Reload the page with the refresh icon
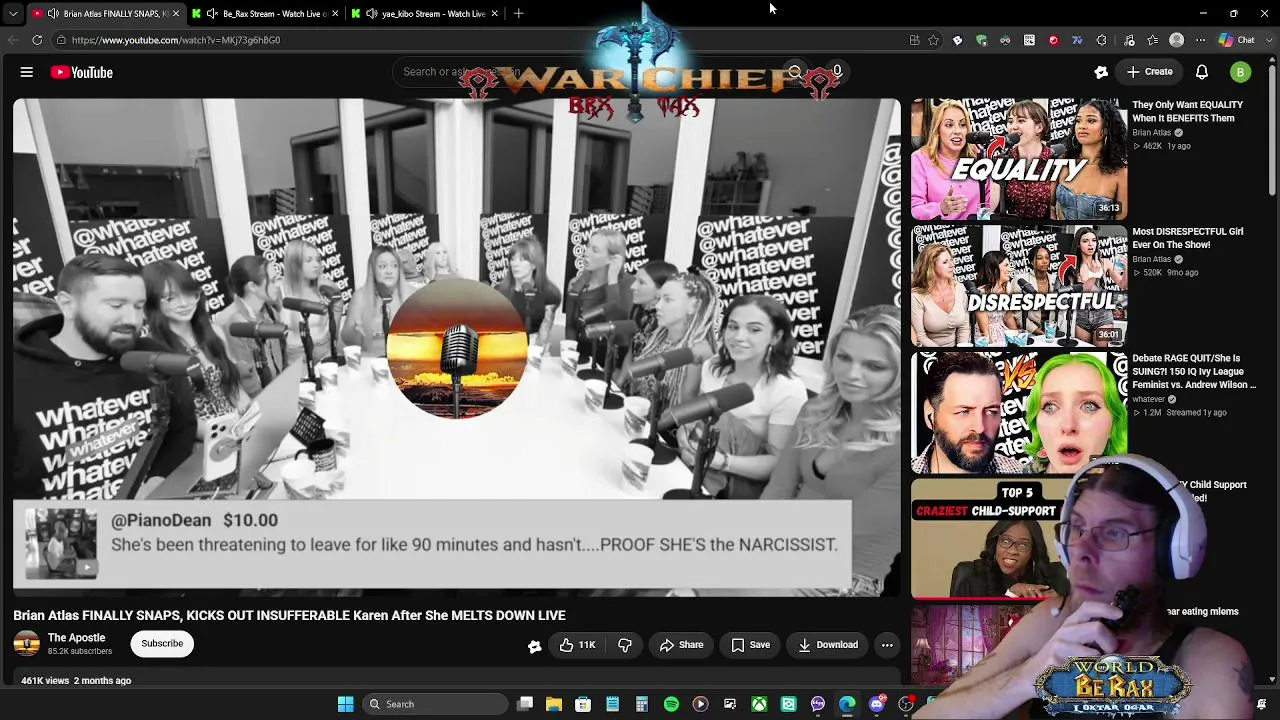This screenshot has height=720, width=1280. click(x=37, y=40)
